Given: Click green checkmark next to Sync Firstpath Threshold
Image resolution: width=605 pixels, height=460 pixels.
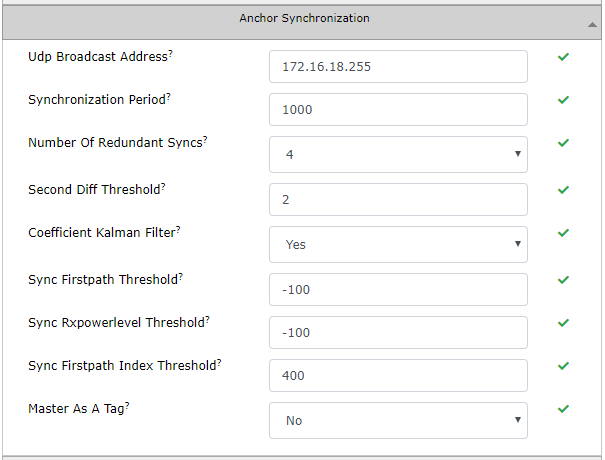Looking at the screenshot, I should tap(563, 280).
